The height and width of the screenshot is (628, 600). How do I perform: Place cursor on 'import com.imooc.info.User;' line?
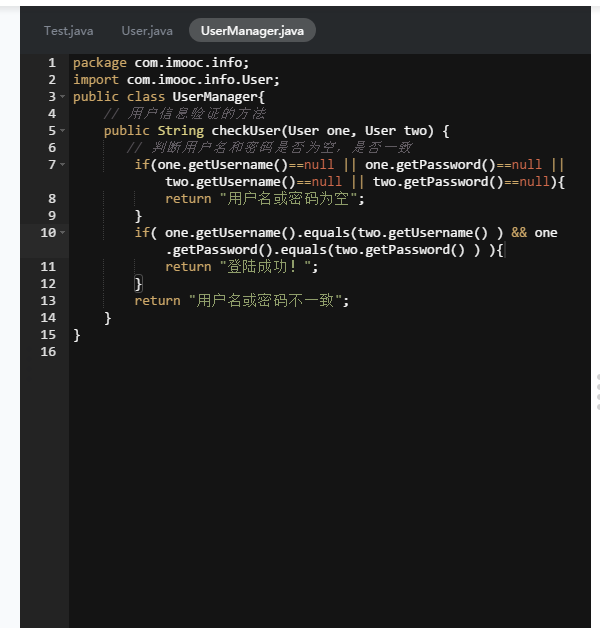[x=176, y=80]
